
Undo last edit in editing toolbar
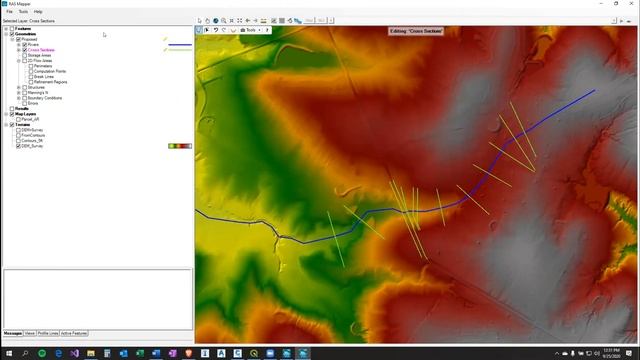coord(216,30)
